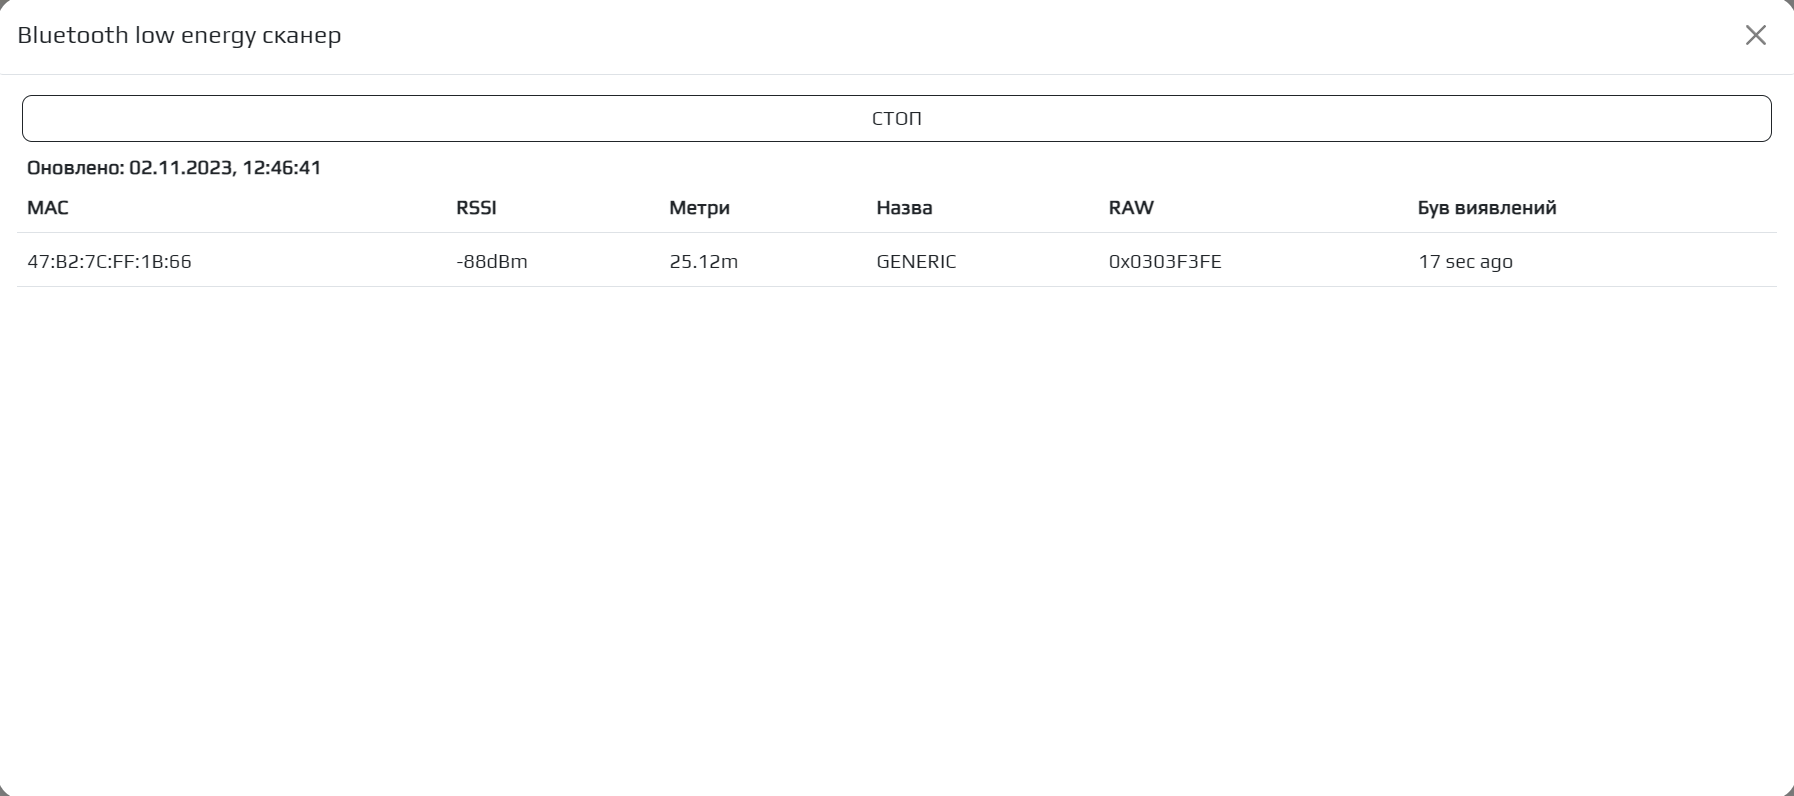Sort by the RSSI column header
This screenshot has height=796, width=1794.
476,208
